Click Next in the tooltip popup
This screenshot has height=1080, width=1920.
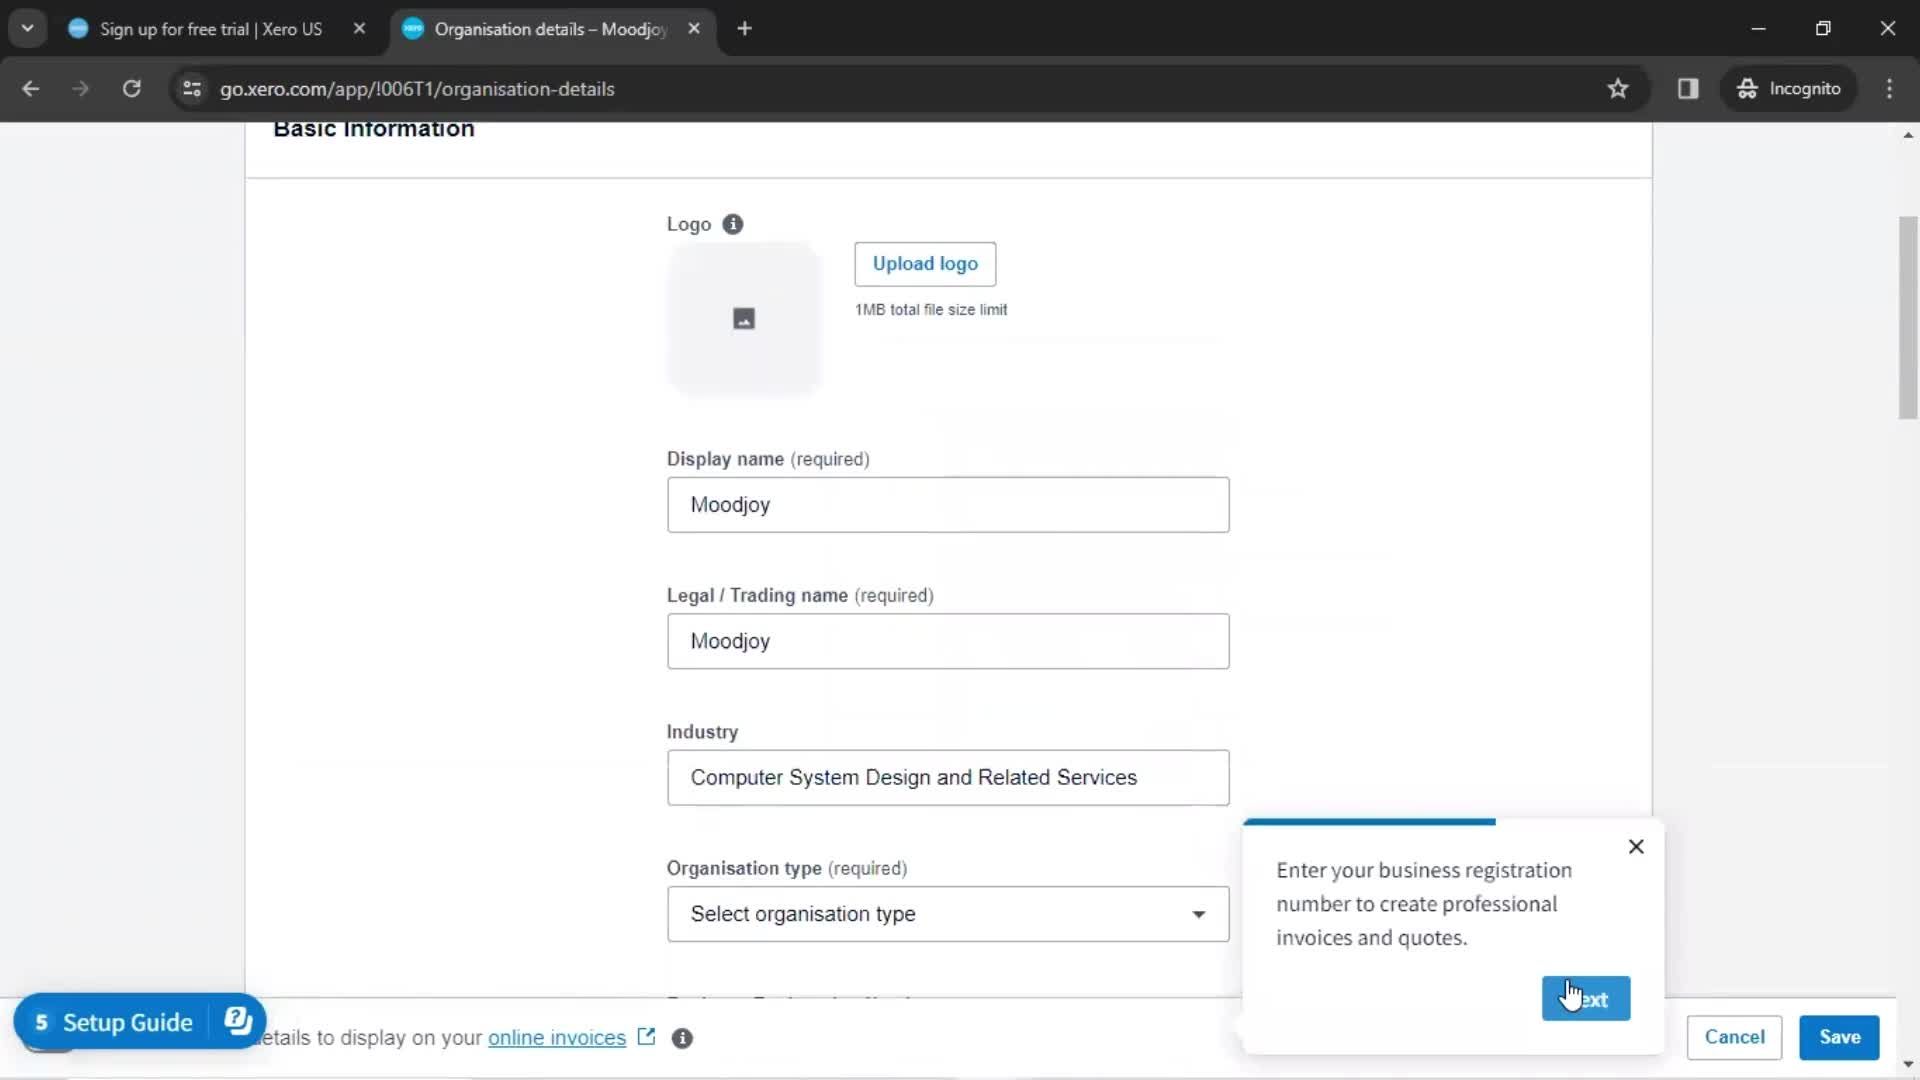pos(1586,998)
